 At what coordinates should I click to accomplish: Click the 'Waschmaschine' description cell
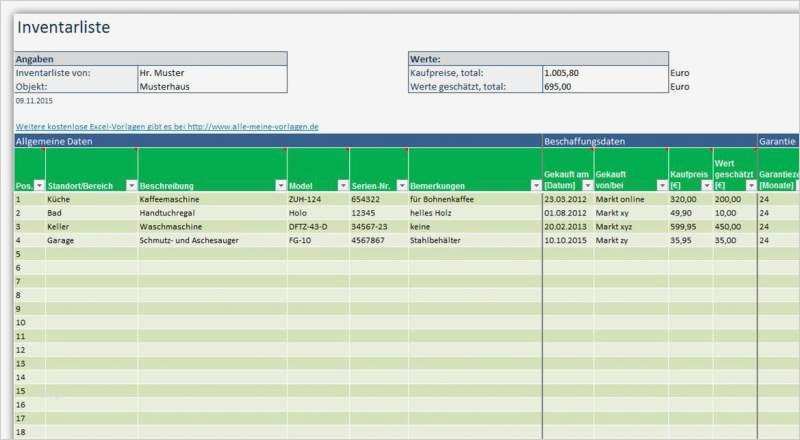point(213,227)
